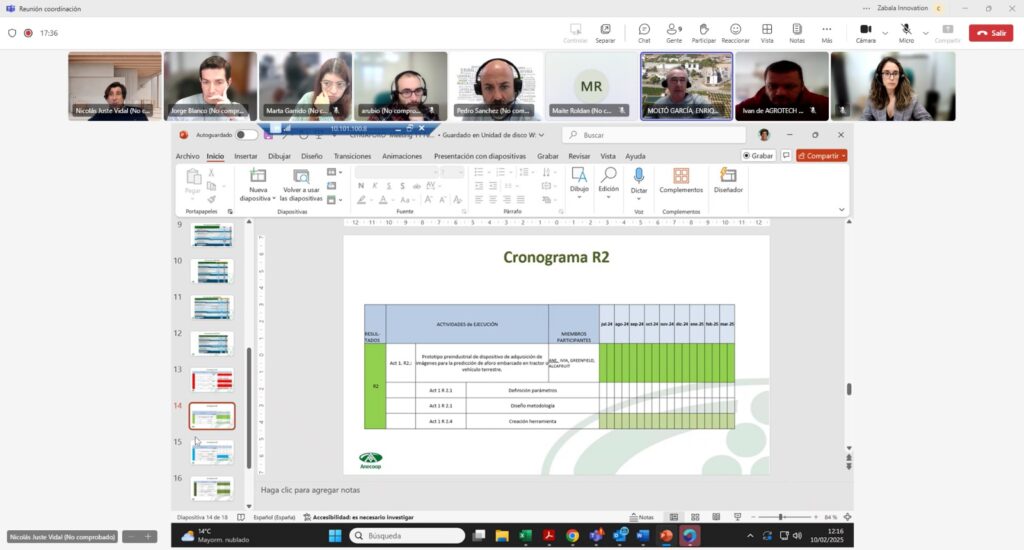Open the Animaciones ribbon tab
Screen dimensions: 1024x550
pos(402,156)
